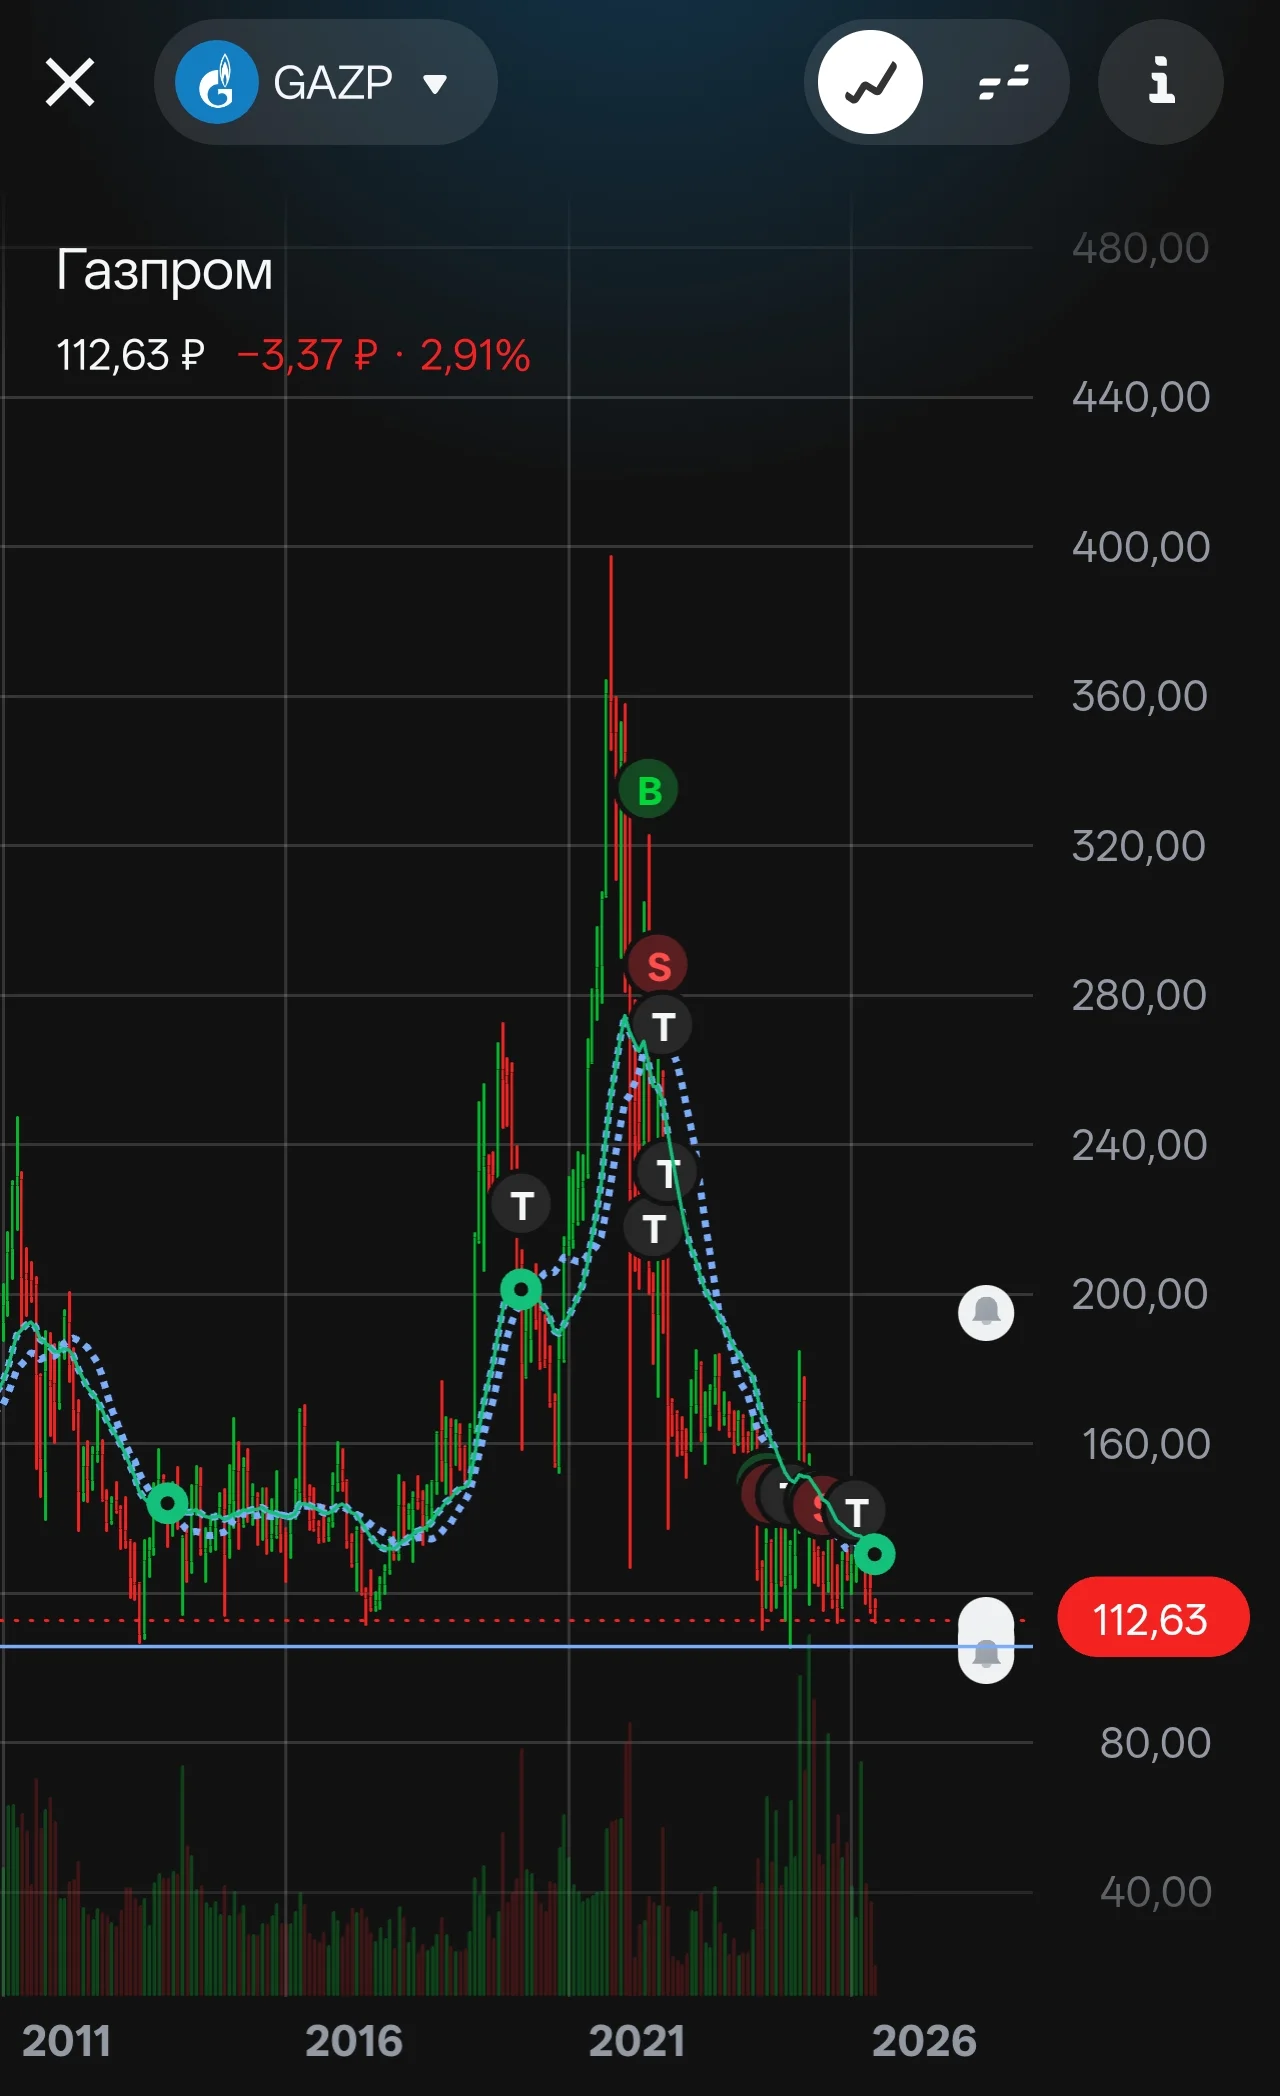Tap the T marker beside the latest green dot
This screenshot has width=1280, height=2096.
pos(856,1511)
